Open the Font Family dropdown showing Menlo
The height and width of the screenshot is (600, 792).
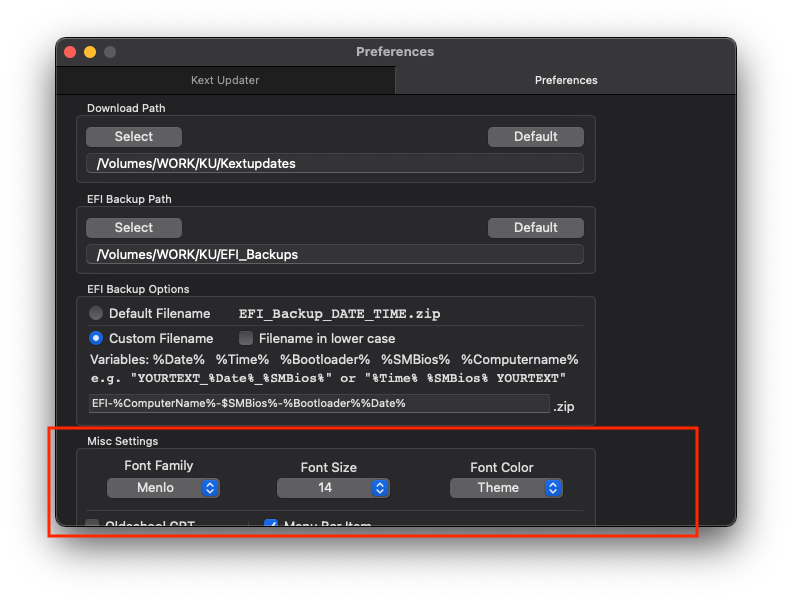(163, 488)
